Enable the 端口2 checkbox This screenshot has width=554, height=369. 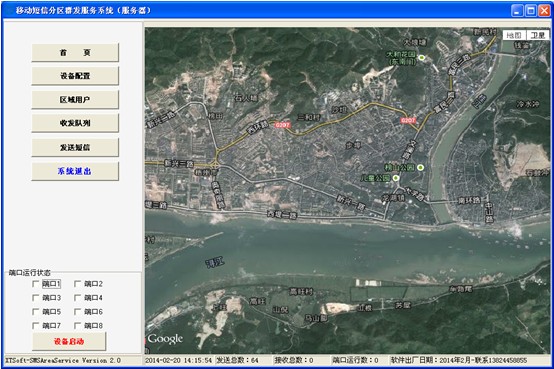pyautogui.click(x=77, y=284)
